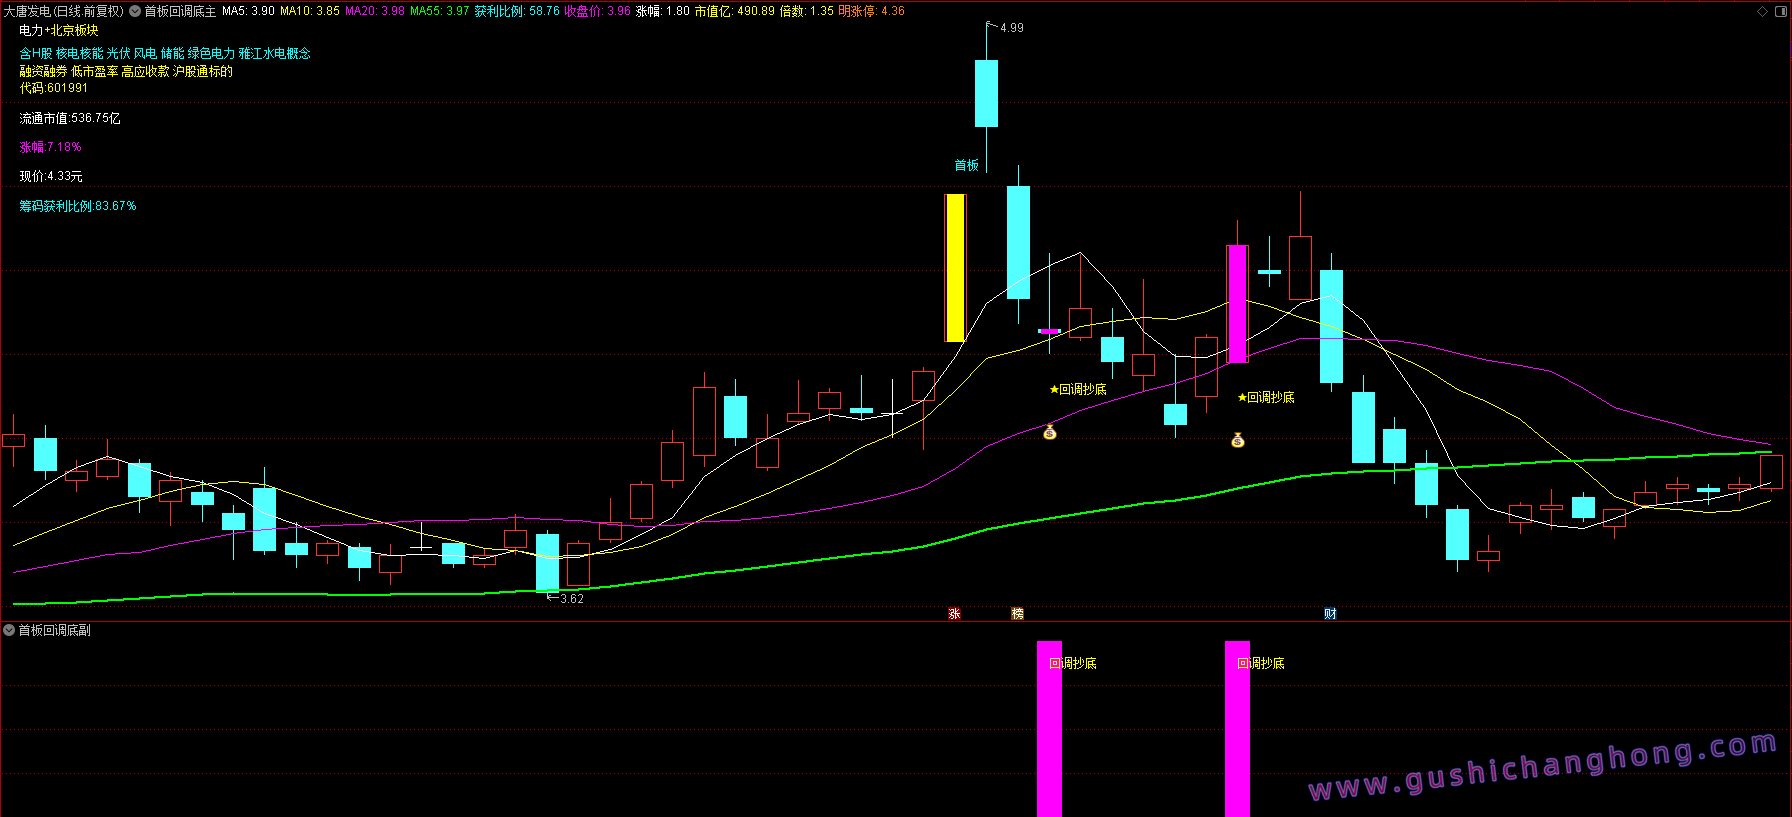Click the first ★回调抄底 star label
The height and width of the screenshot is (817, 1792).
point(1077,389)
